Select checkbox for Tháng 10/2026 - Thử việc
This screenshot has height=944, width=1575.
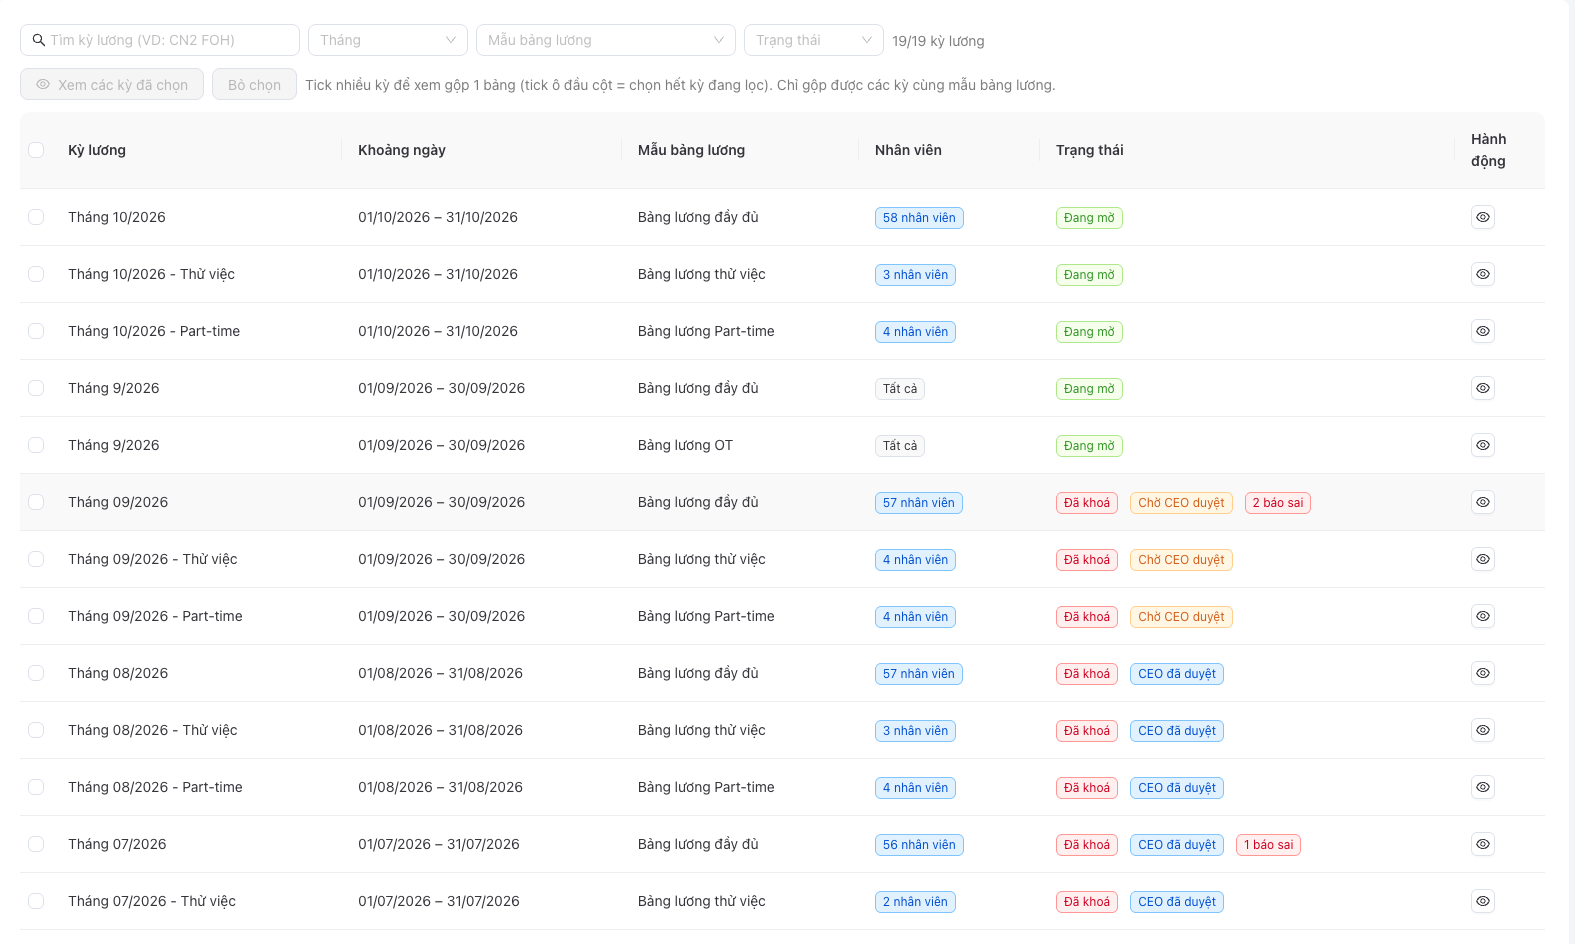coord(36,274)
